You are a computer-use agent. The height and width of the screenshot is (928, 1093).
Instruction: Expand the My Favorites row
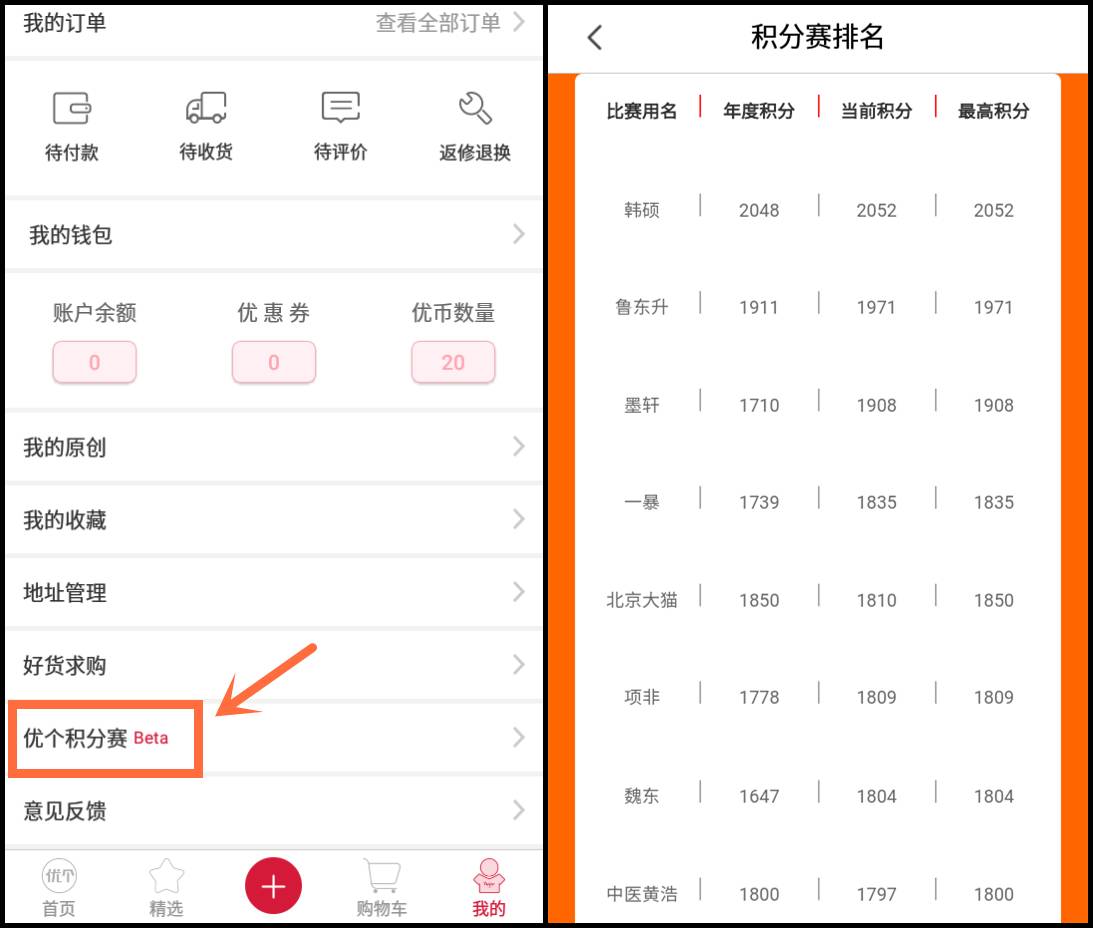click(273, 520)
